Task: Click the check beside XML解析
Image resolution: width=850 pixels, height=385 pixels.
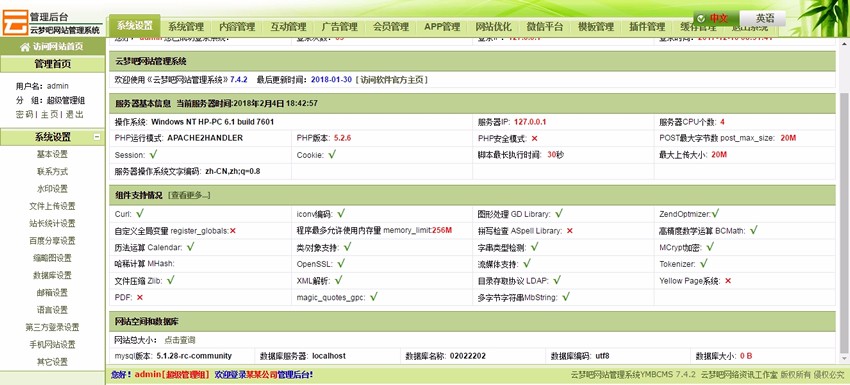Action: click(339, 280)
